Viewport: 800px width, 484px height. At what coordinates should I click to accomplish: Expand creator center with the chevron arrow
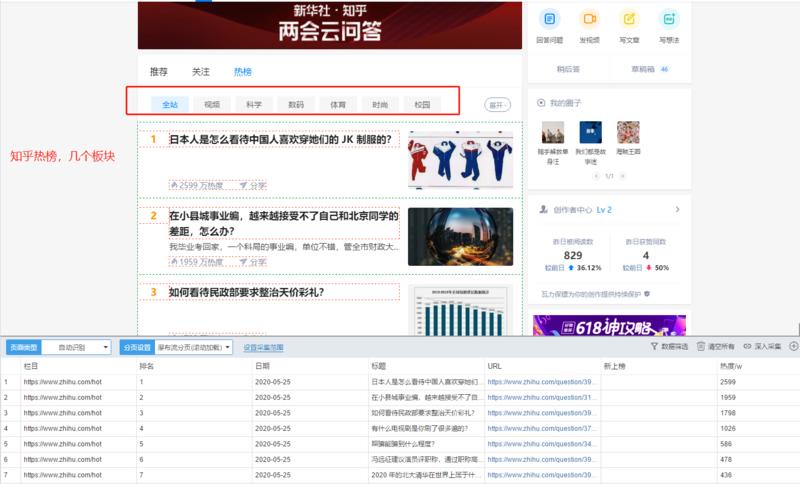coord(677,209)
